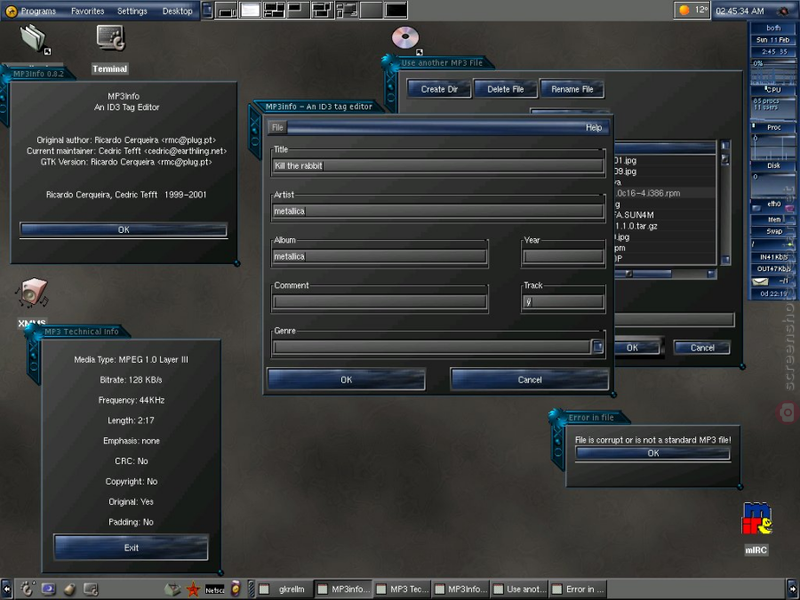Click the sun weather applet showing 12°
This screenshot has height=600, width=800.
click(x=691, y=10)
